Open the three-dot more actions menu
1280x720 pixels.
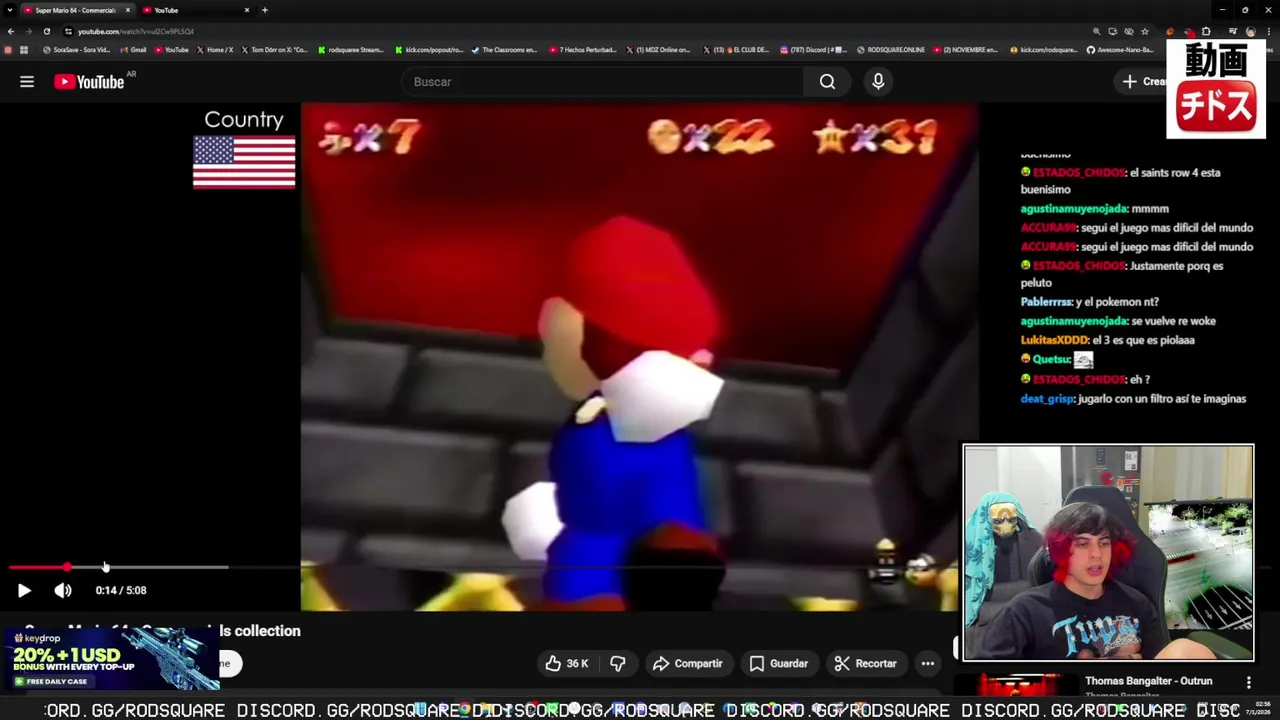tap(928, 664)
